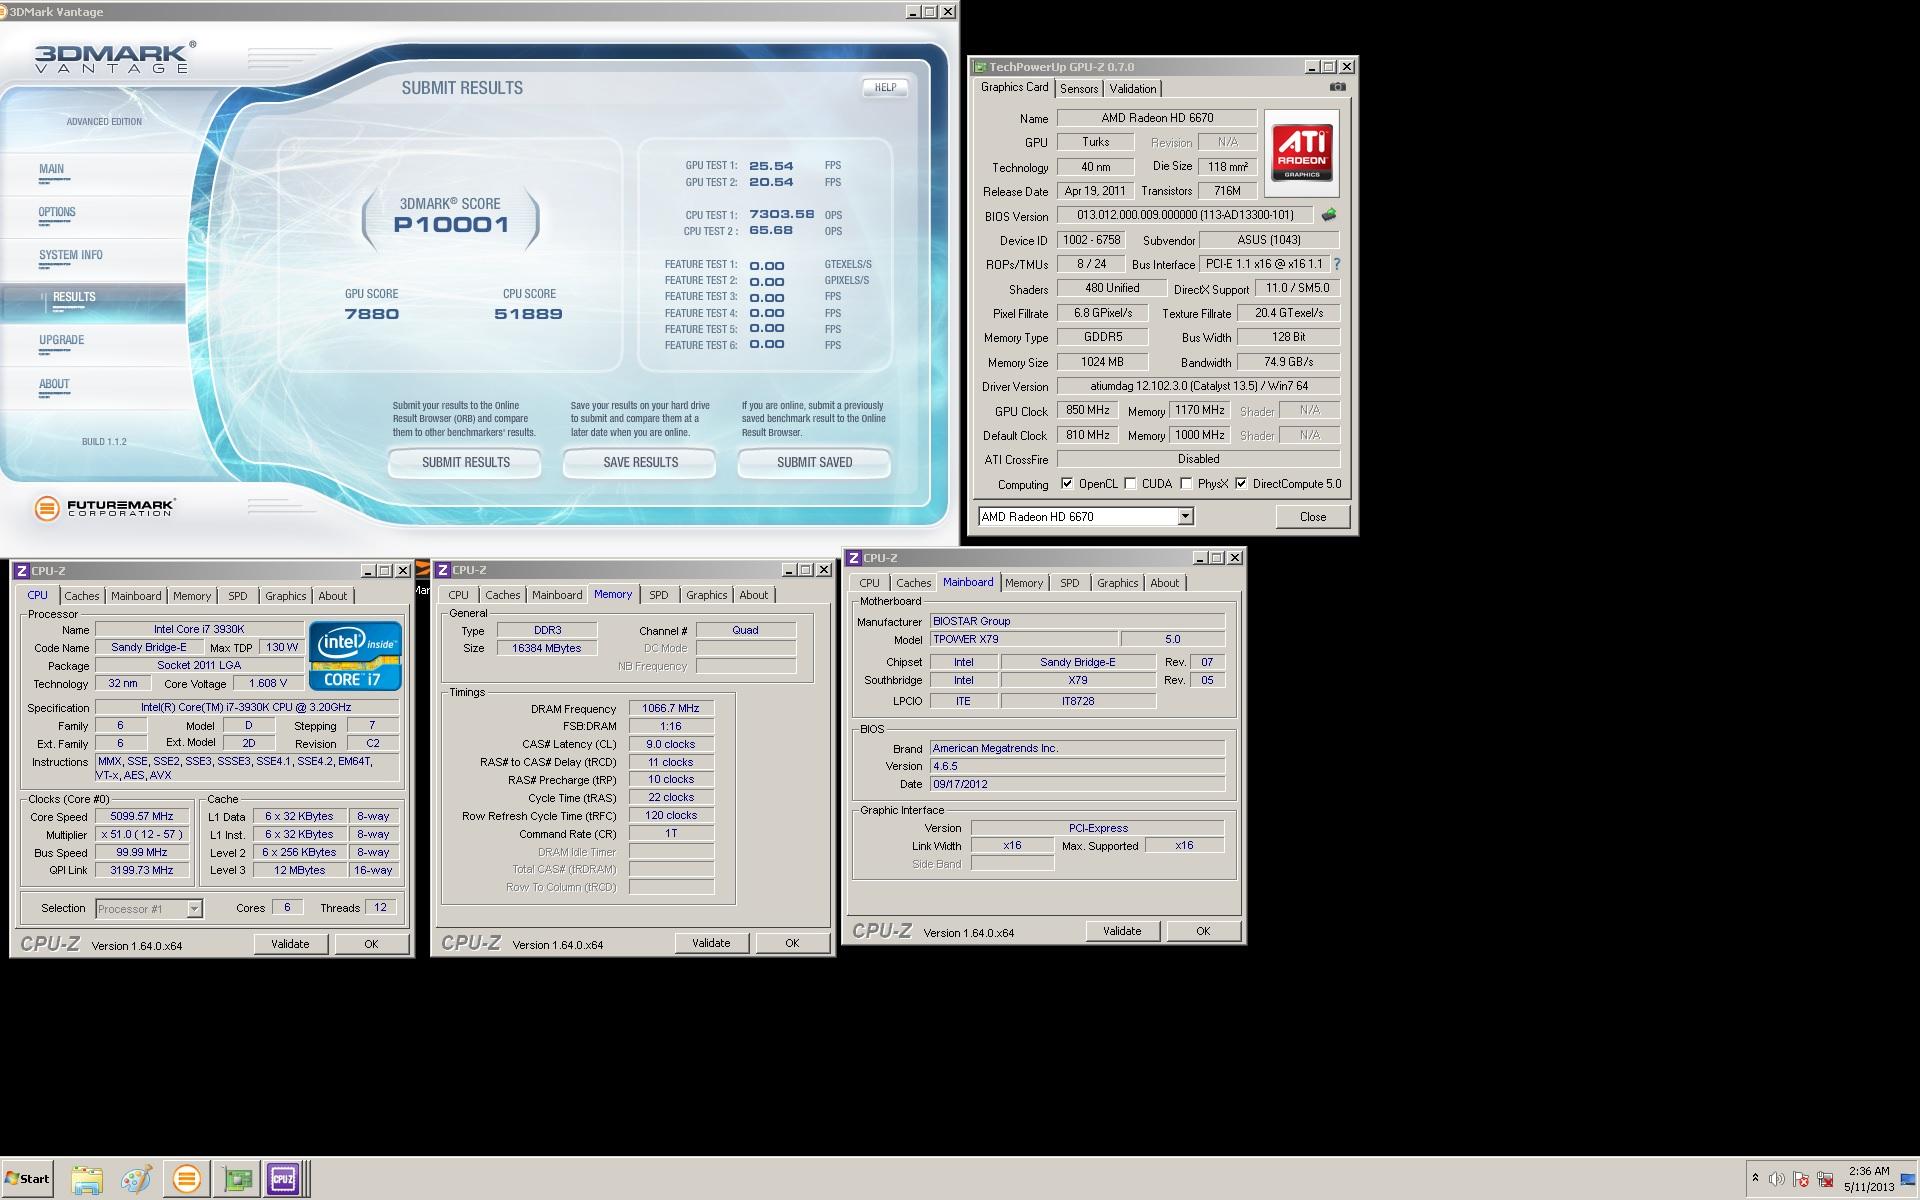
Task: Toggle the PhysX checkbox
Action: pos(1186,484)
